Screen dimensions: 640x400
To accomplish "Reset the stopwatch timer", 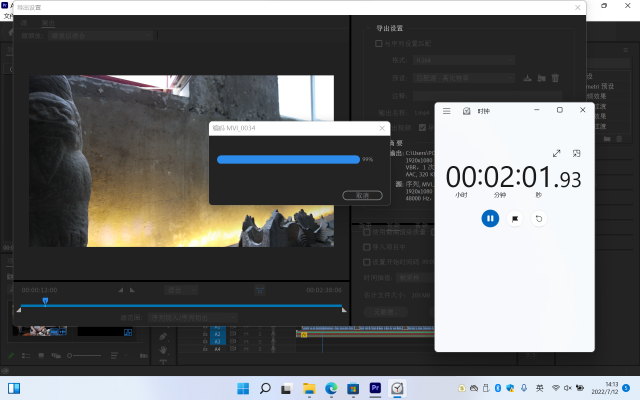I will coord(539,219).
